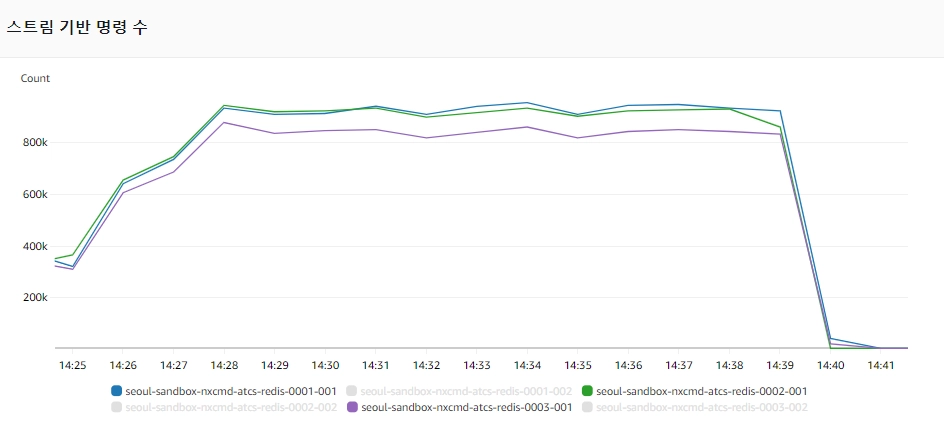Click the 14:40 time axis label
The image size is (944, 423).
click(x=830, y=365)
